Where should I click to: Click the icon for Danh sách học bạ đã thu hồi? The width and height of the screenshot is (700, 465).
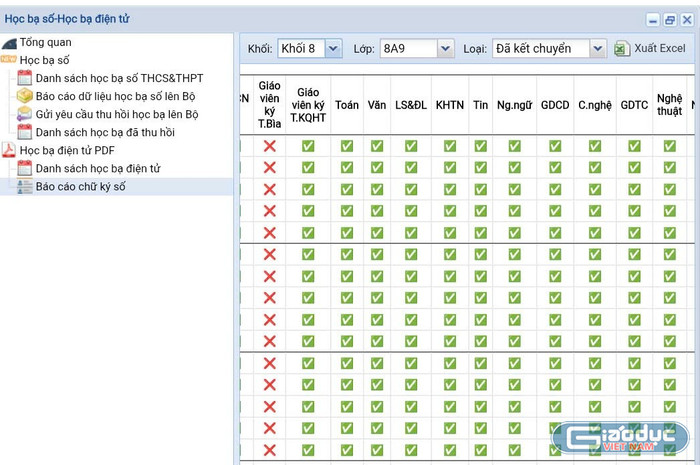[25, 132]
